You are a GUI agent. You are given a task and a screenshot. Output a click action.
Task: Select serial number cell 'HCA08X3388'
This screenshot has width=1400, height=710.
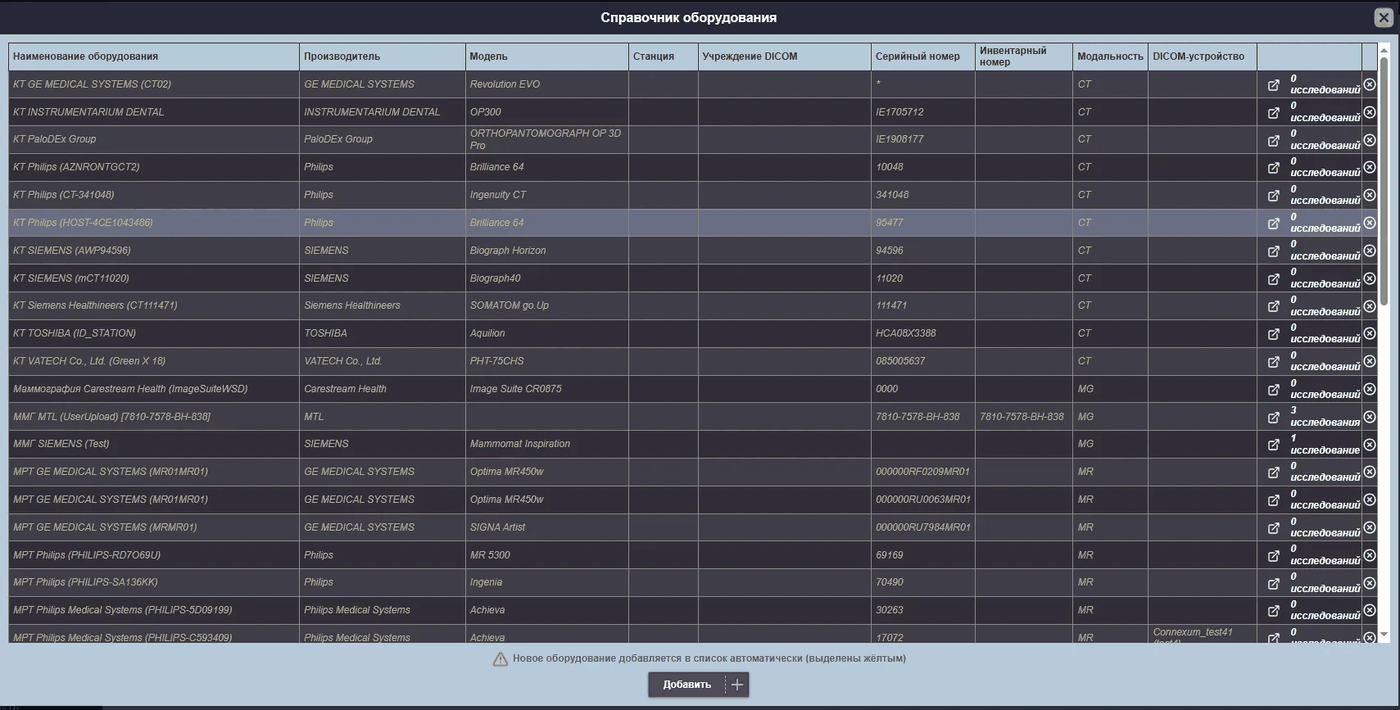[923, 333]
